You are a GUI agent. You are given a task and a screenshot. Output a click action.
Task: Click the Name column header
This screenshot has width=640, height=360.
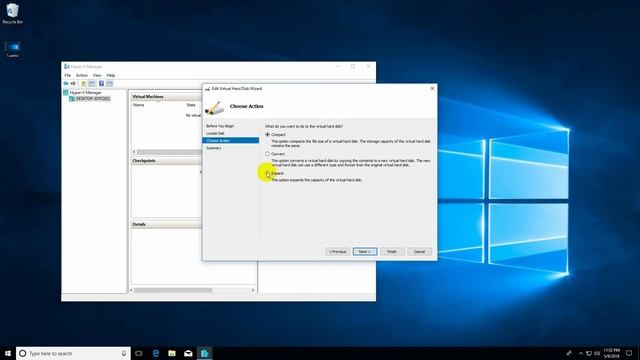pyautogui.click(x=138, y=105)
